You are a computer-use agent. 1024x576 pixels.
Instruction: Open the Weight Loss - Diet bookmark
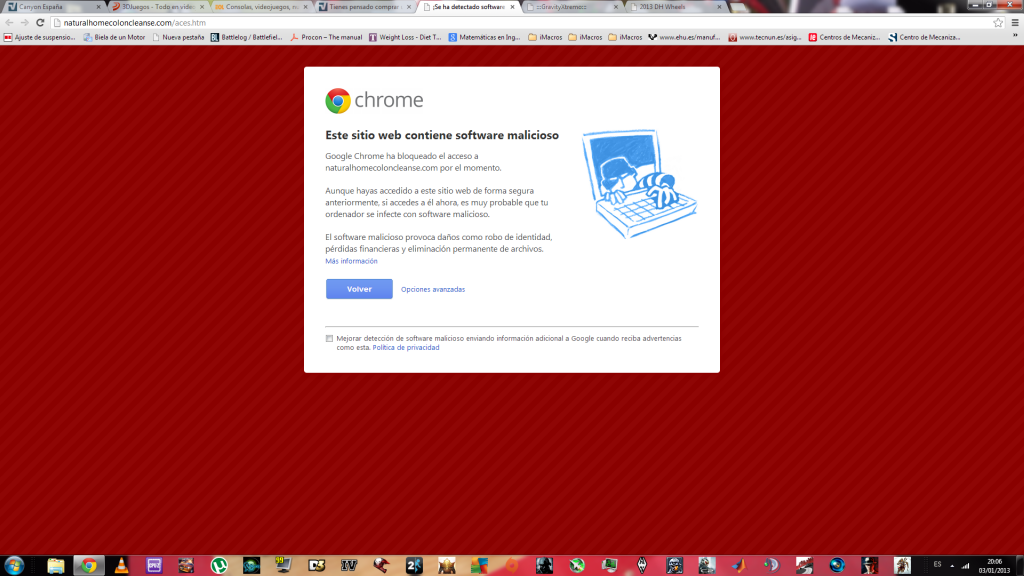tap(406, 37)
